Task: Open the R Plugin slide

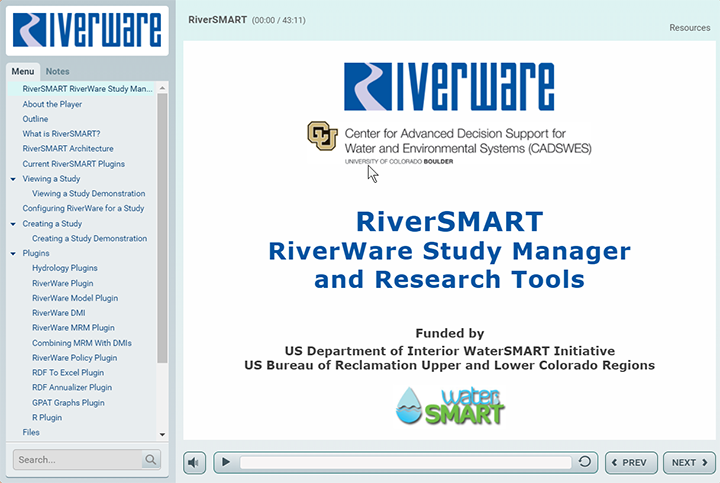Action: coord(47,417)
